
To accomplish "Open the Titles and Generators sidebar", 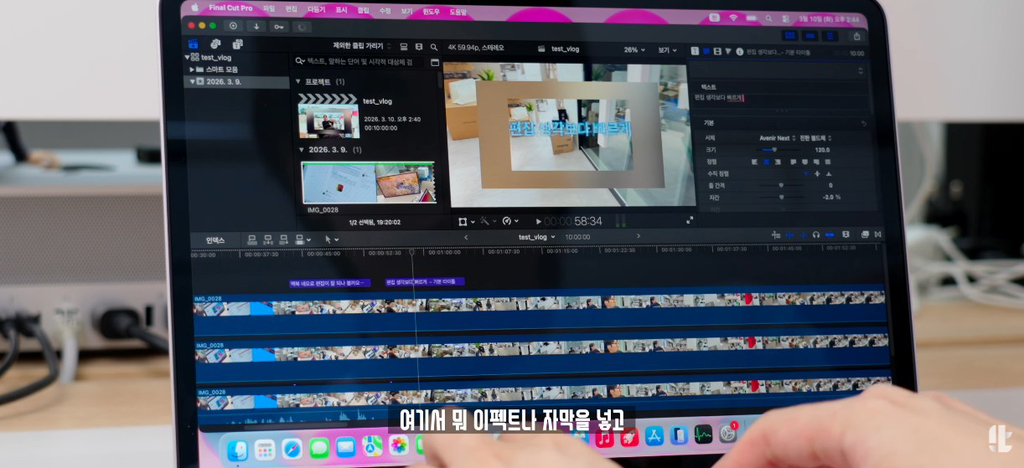I will (x=238, y=44).
